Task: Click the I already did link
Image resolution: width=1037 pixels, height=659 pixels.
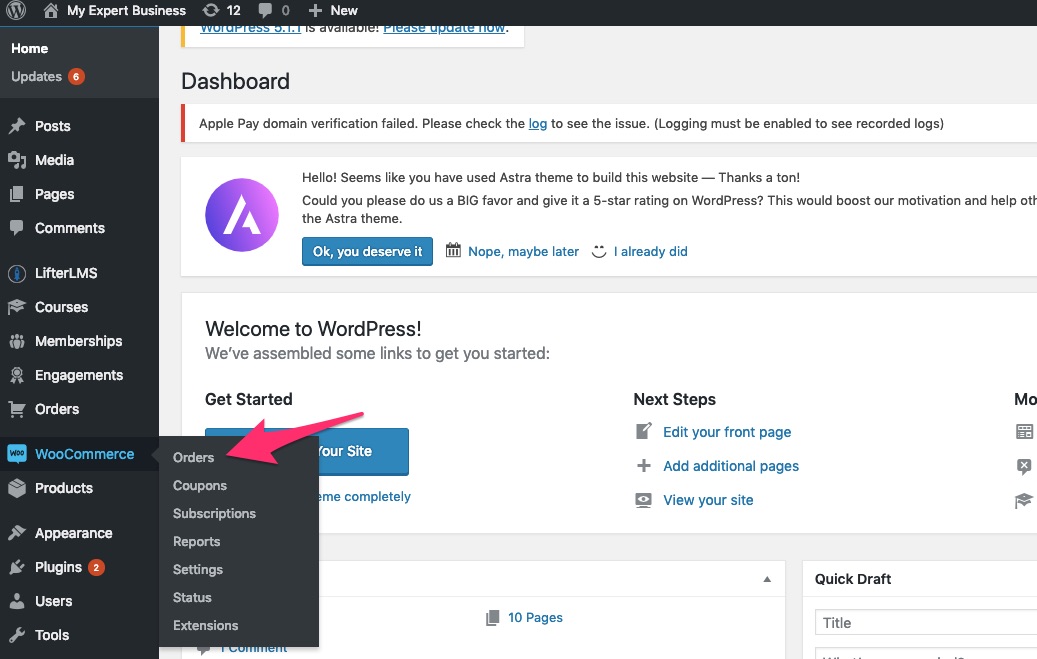Action: tap(651, 251)
